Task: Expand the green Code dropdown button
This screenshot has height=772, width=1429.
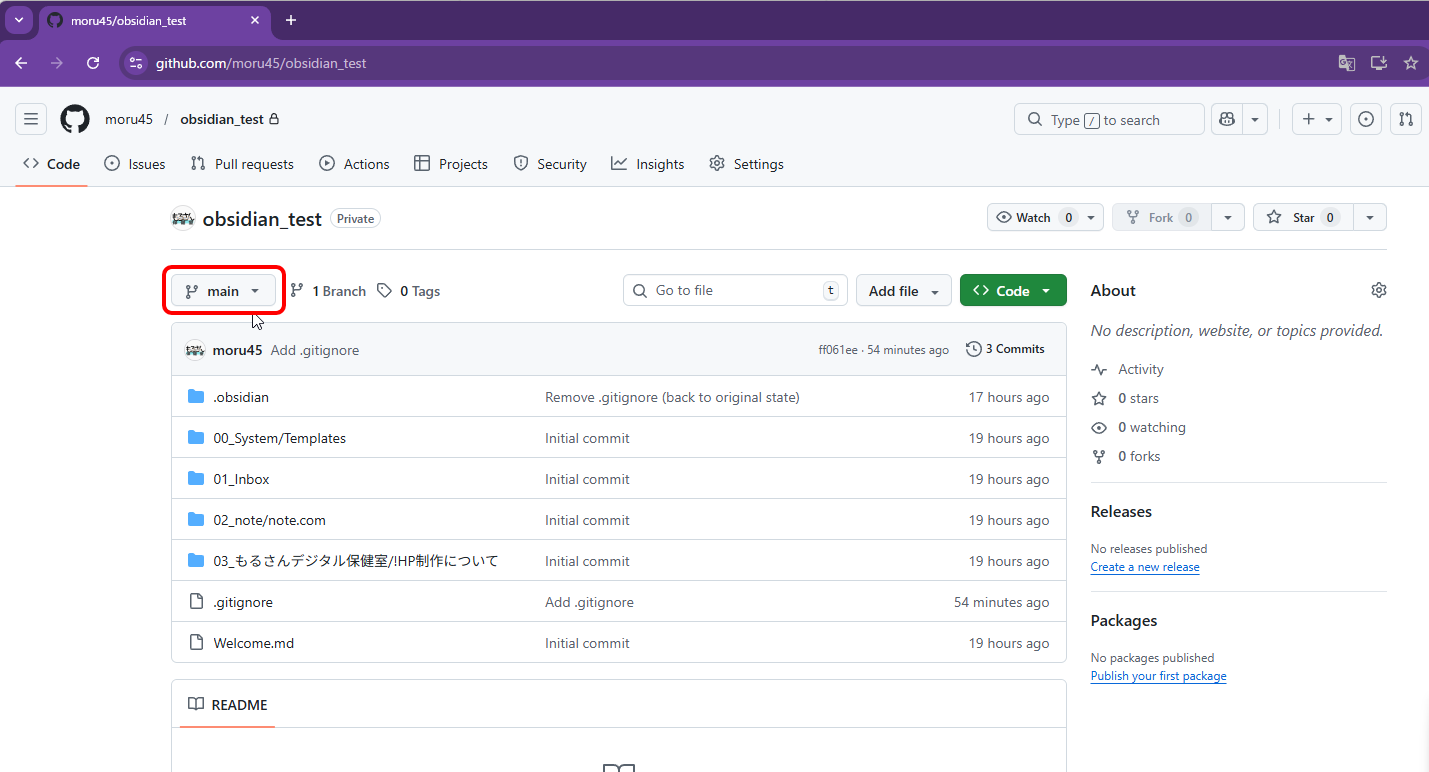Action: tap(1013, 291)
